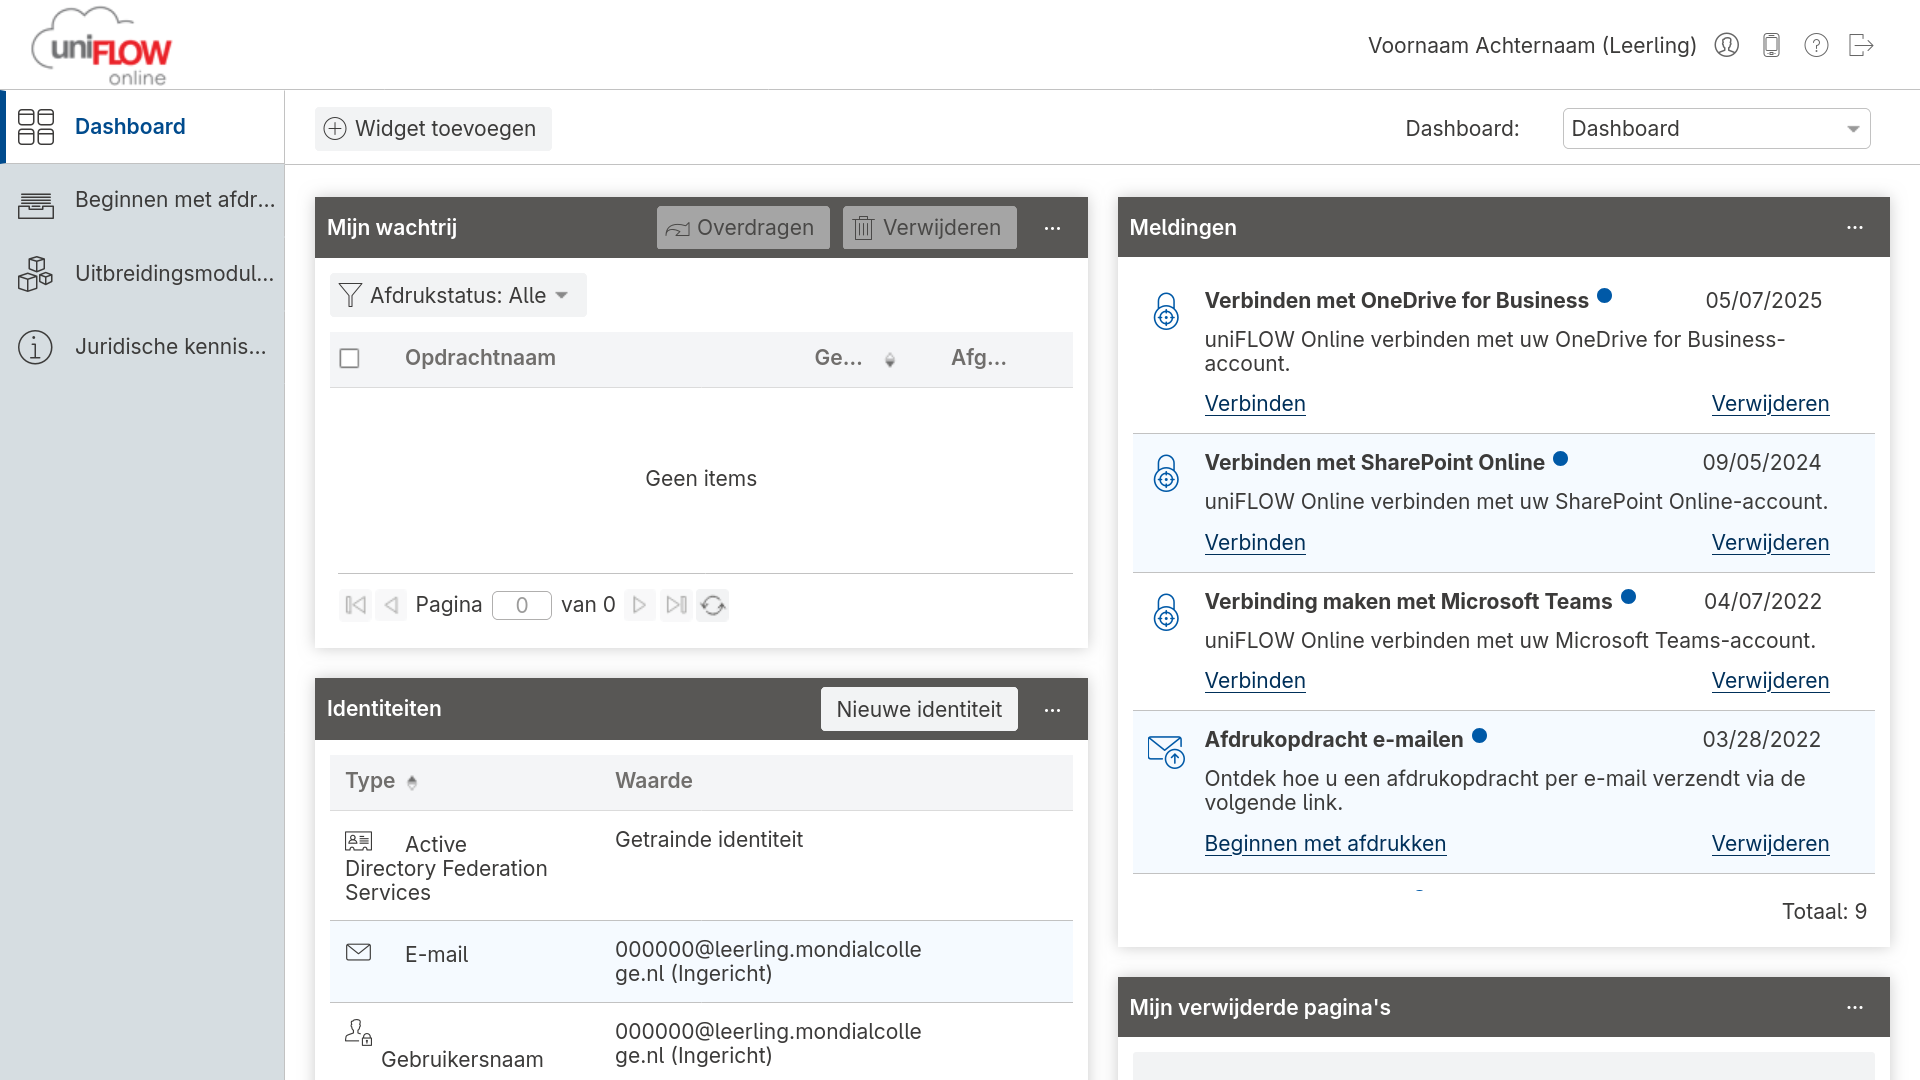This screenshot has width=1920, height=1080.
Task: Open the Meldingen widget options menu
Action: 1856,227
